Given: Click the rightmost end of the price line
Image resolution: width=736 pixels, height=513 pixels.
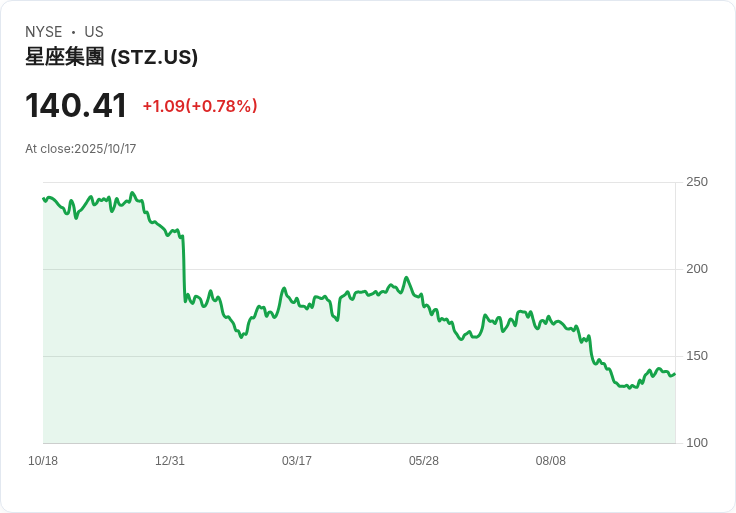Looking at the screenshot, I should pyautogui.click(x=675, y=374).
